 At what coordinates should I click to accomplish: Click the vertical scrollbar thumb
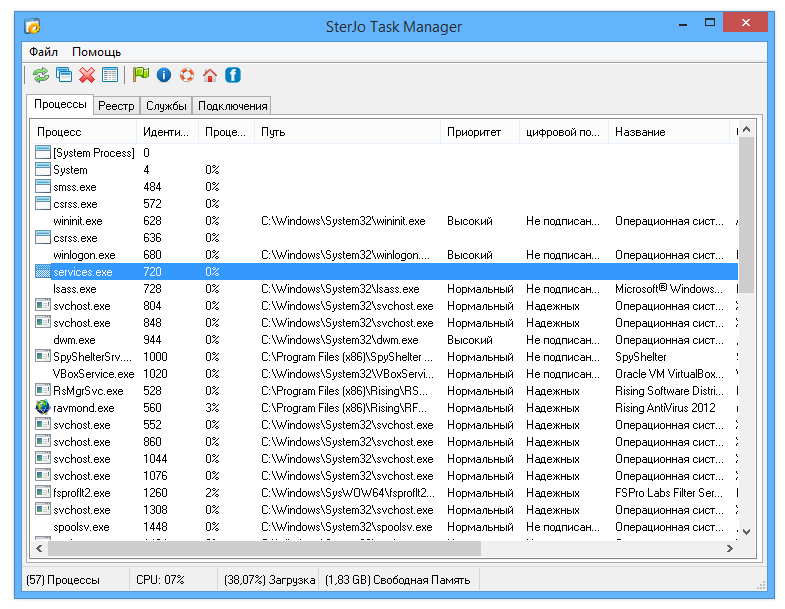746,215
